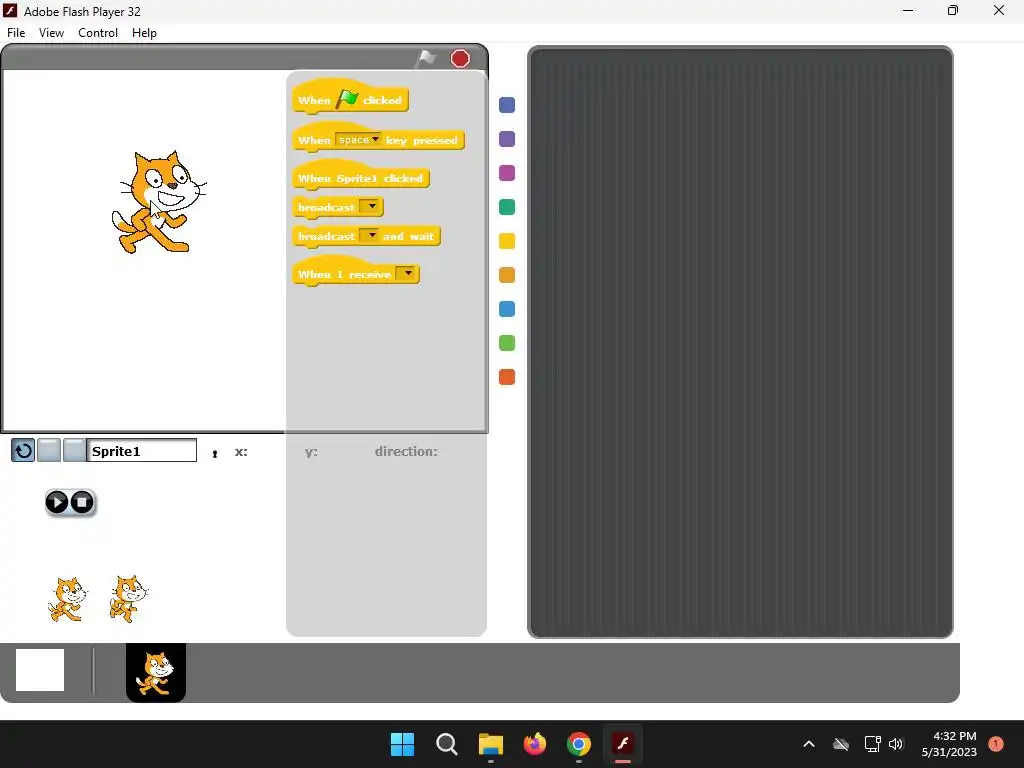Select the Sprite1 cat thumbnail in sprite bar
This screenshot has width=1024, height=768.
156,673
